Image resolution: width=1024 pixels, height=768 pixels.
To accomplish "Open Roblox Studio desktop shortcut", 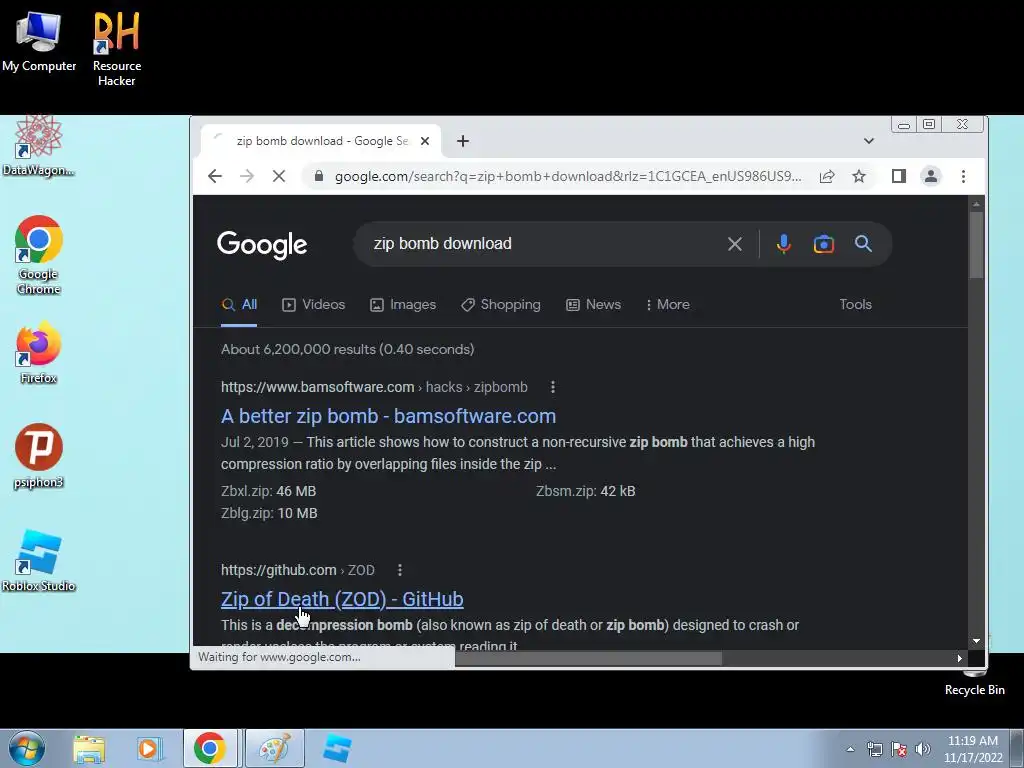I will point(39,561).
